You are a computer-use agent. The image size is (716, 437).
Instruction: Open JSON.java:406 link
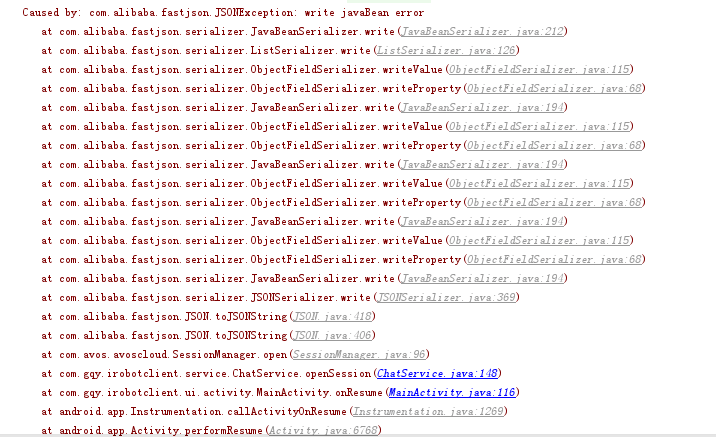coord(332,336)
